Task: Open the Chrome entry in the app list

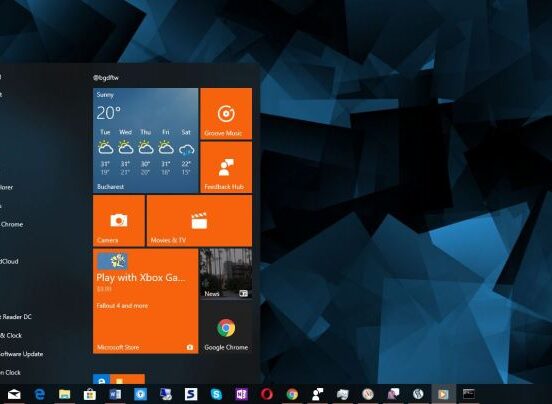Action: tap(12, 224)
